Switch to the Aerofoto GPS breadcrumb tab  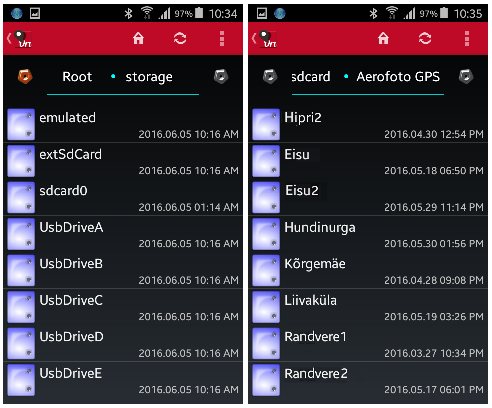point(398,77)
